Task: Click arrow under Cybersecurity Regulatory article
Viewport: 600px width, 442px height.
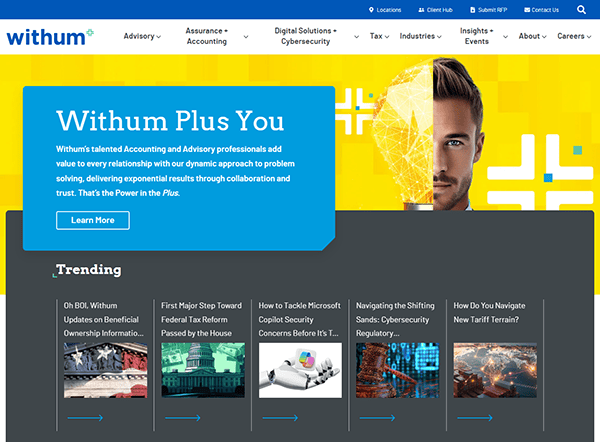Action: pos(377,418)
